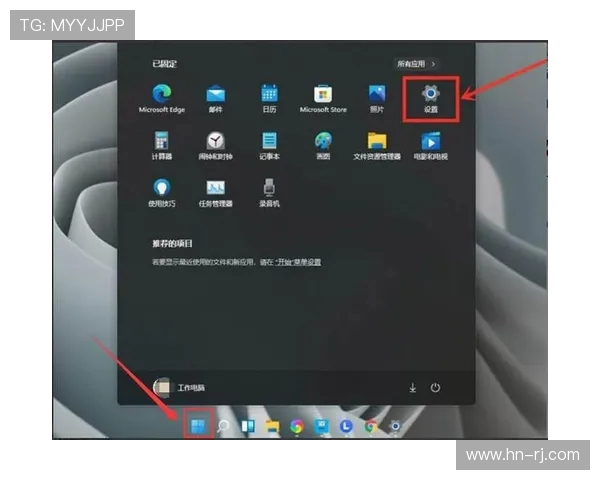The height and width of the screenshot is (480, 600).
Task: Open the Settings gear on the taskbar
Action: pos(395,426)
